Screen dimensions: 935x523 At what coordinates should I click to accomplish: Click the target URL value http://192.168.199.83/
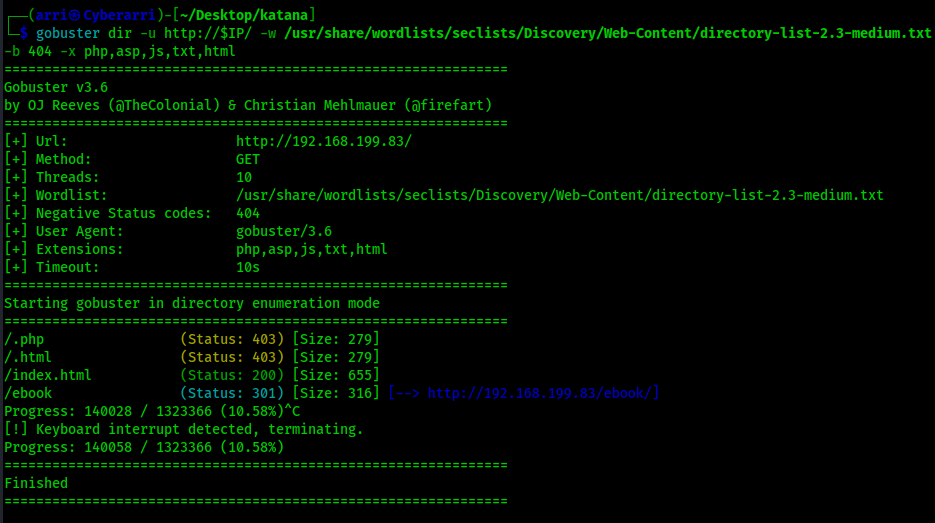pyautogui.click(x=323, y=141)
